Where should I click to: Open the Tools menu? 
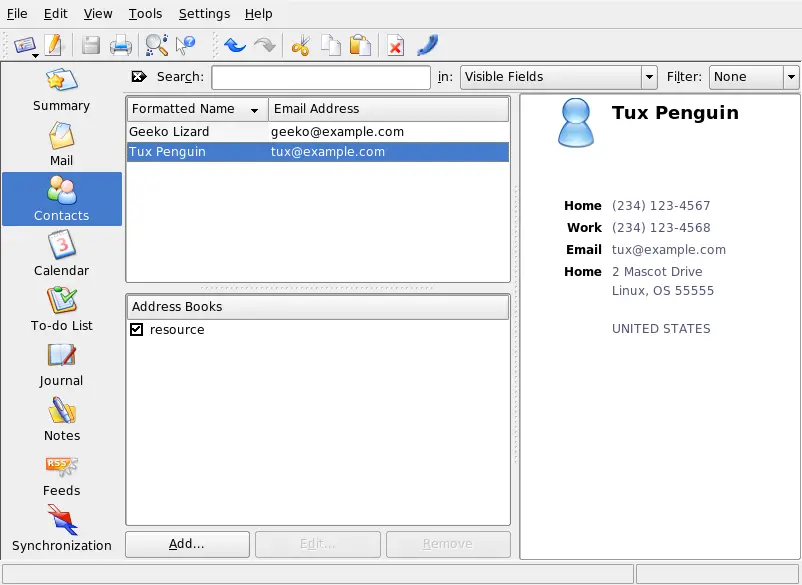point(145,14)
